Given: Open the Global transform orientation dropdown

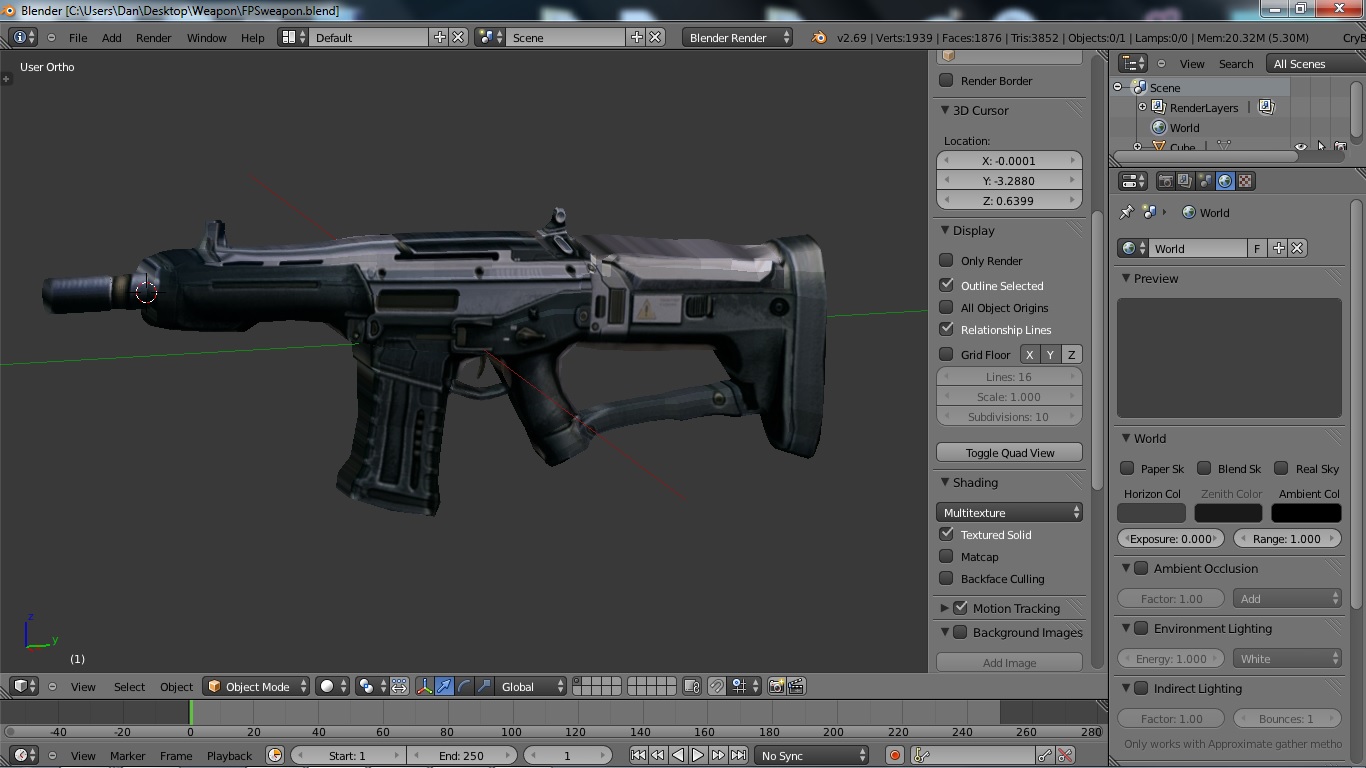Looking at the screenshot, I should [x=531, y=686].
